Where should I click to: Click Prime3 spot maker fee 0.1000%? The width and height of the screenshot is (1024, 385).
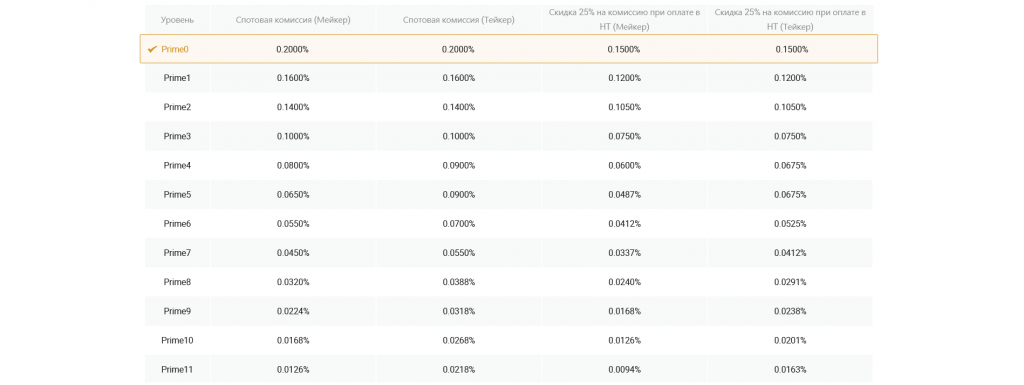point(293,136)
